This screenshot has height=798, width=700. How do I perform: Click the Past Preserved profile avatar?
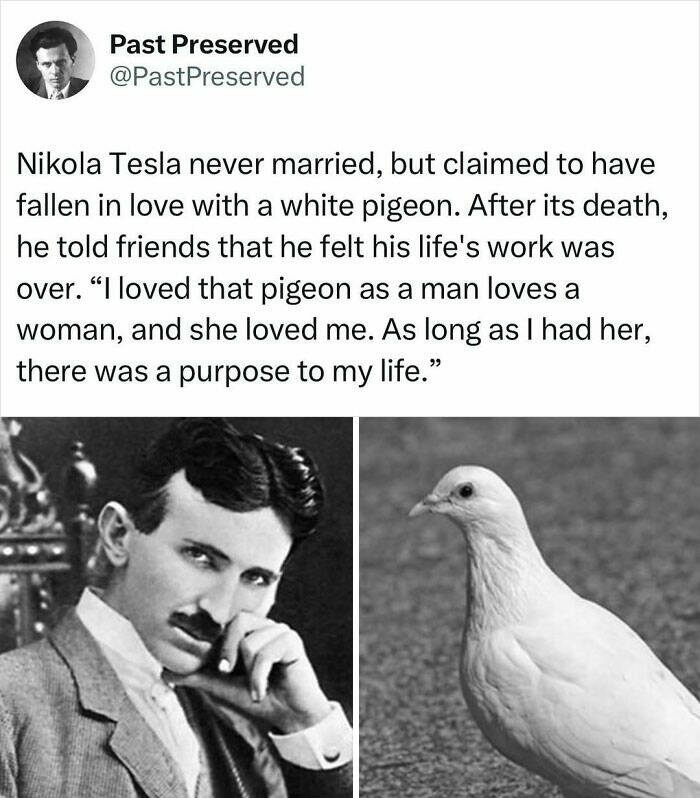57,60
